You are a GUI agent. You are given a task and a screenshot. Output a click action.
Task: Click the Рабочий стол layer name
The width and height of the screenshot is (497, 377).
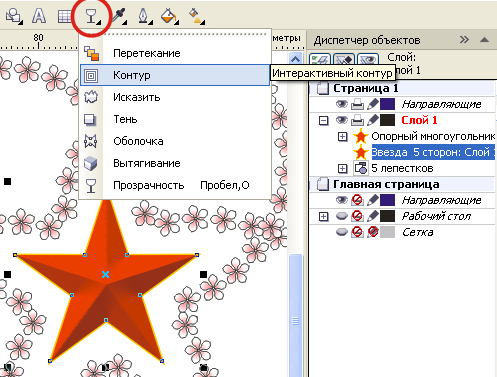click(x=436, y=216)
